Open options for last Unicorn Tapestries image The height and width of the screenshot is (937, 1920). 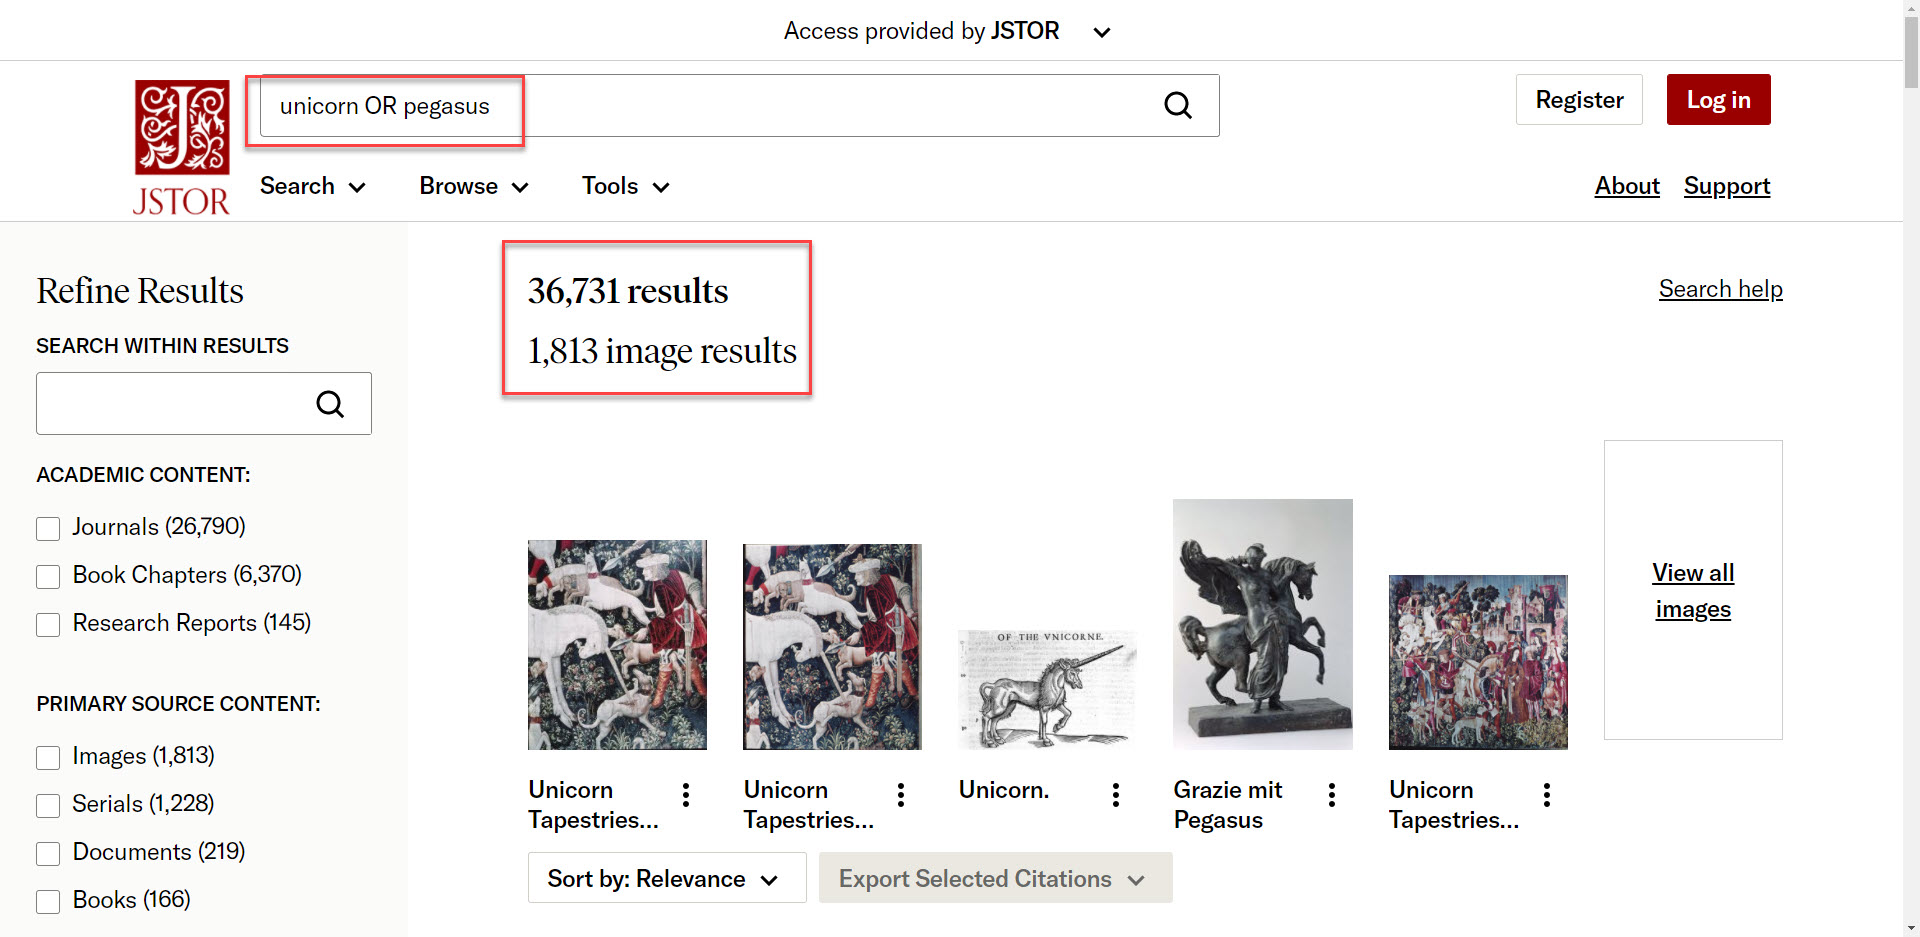point(1547,795)
